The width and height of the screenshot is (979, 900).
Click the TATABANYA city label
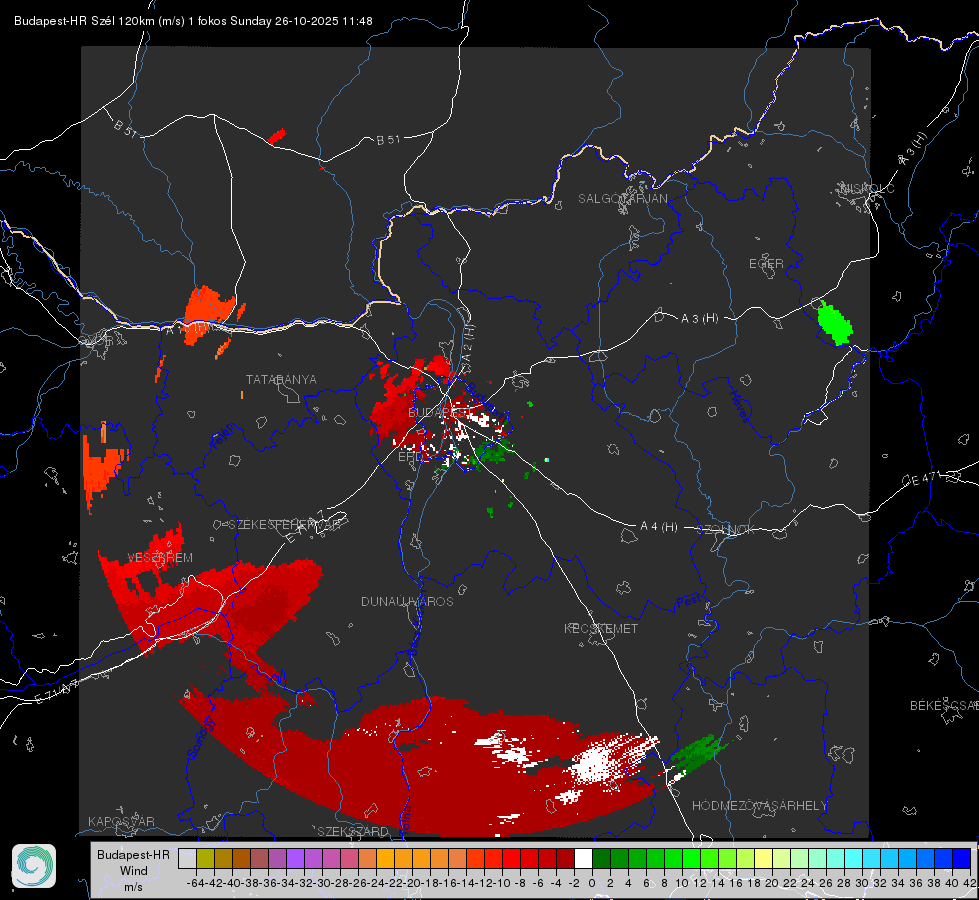pyautogui.click(x=281, y=380)
